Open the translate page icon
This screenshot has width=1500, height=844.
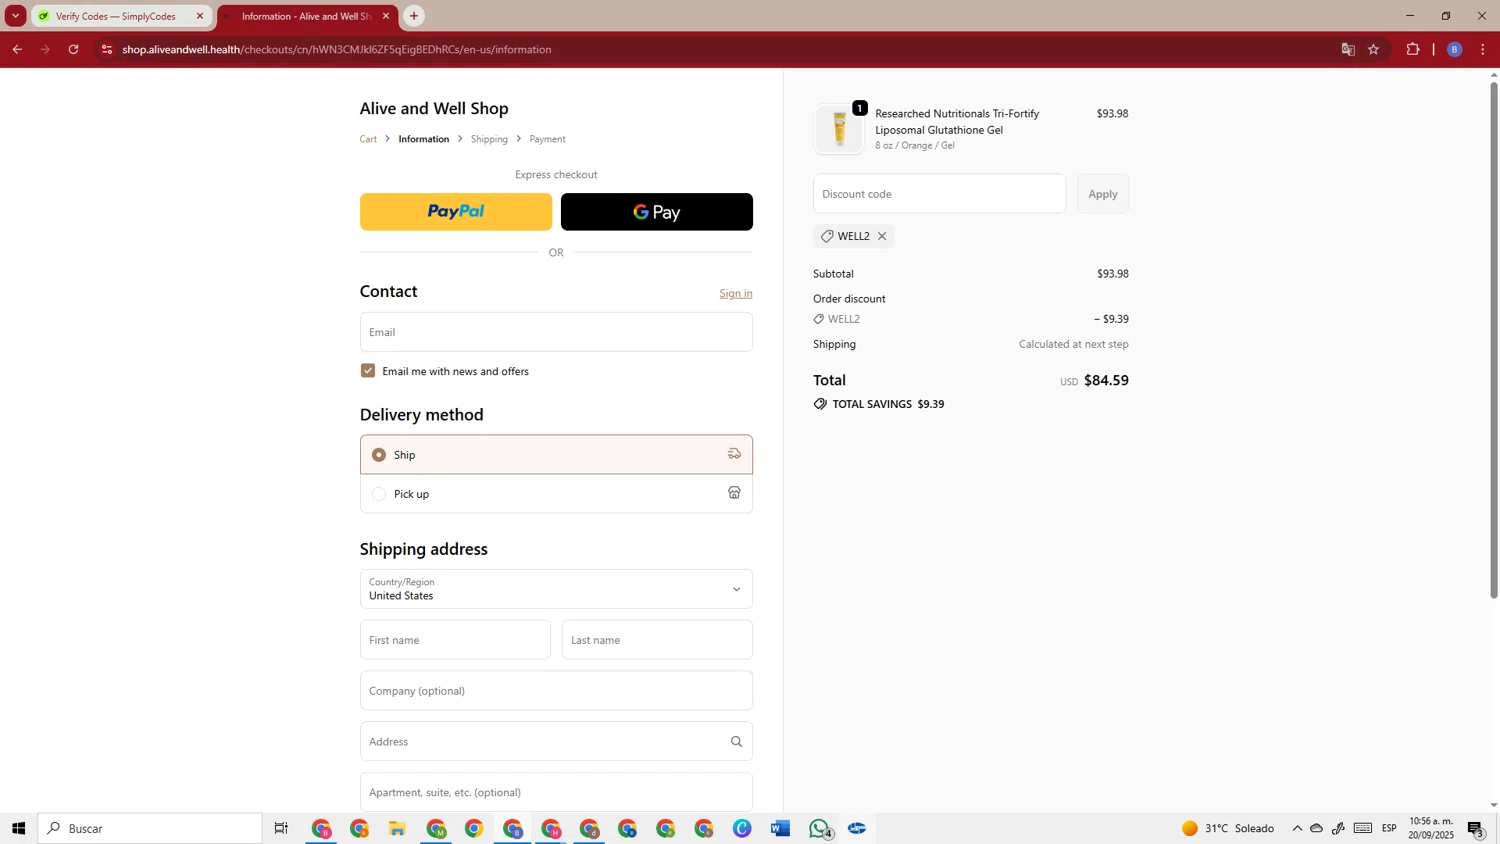coord(1348,49)
